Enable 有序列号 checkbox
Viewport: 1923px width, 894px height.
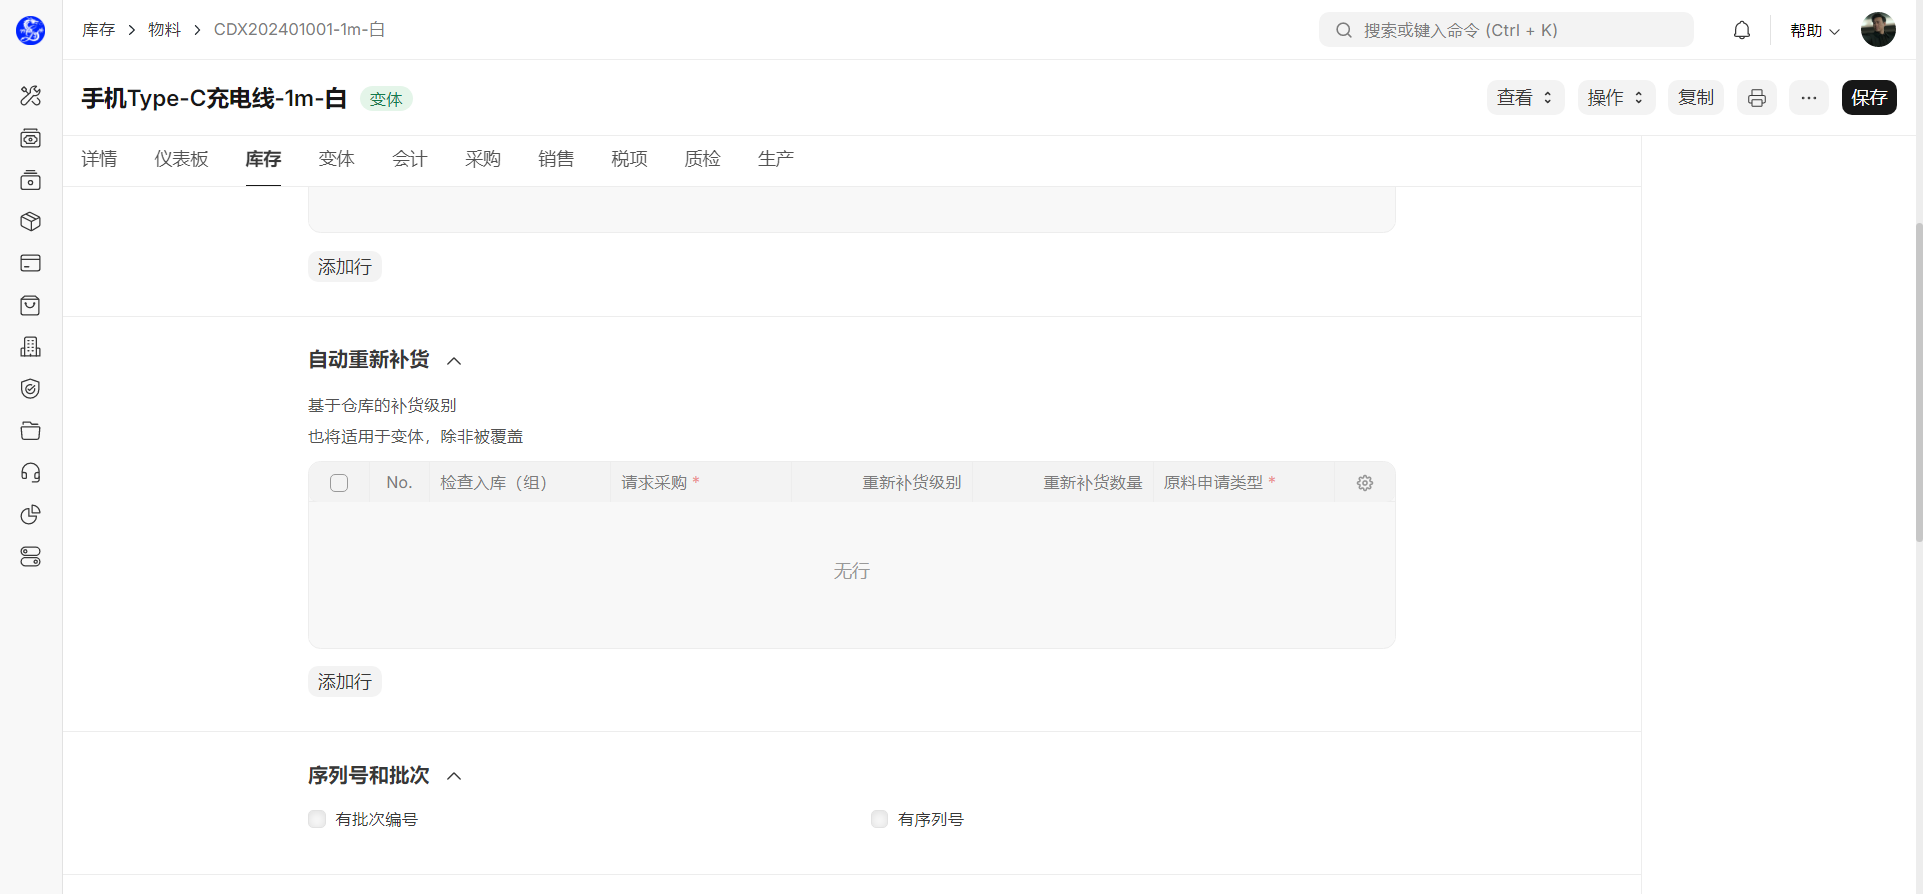pos(879,819)
